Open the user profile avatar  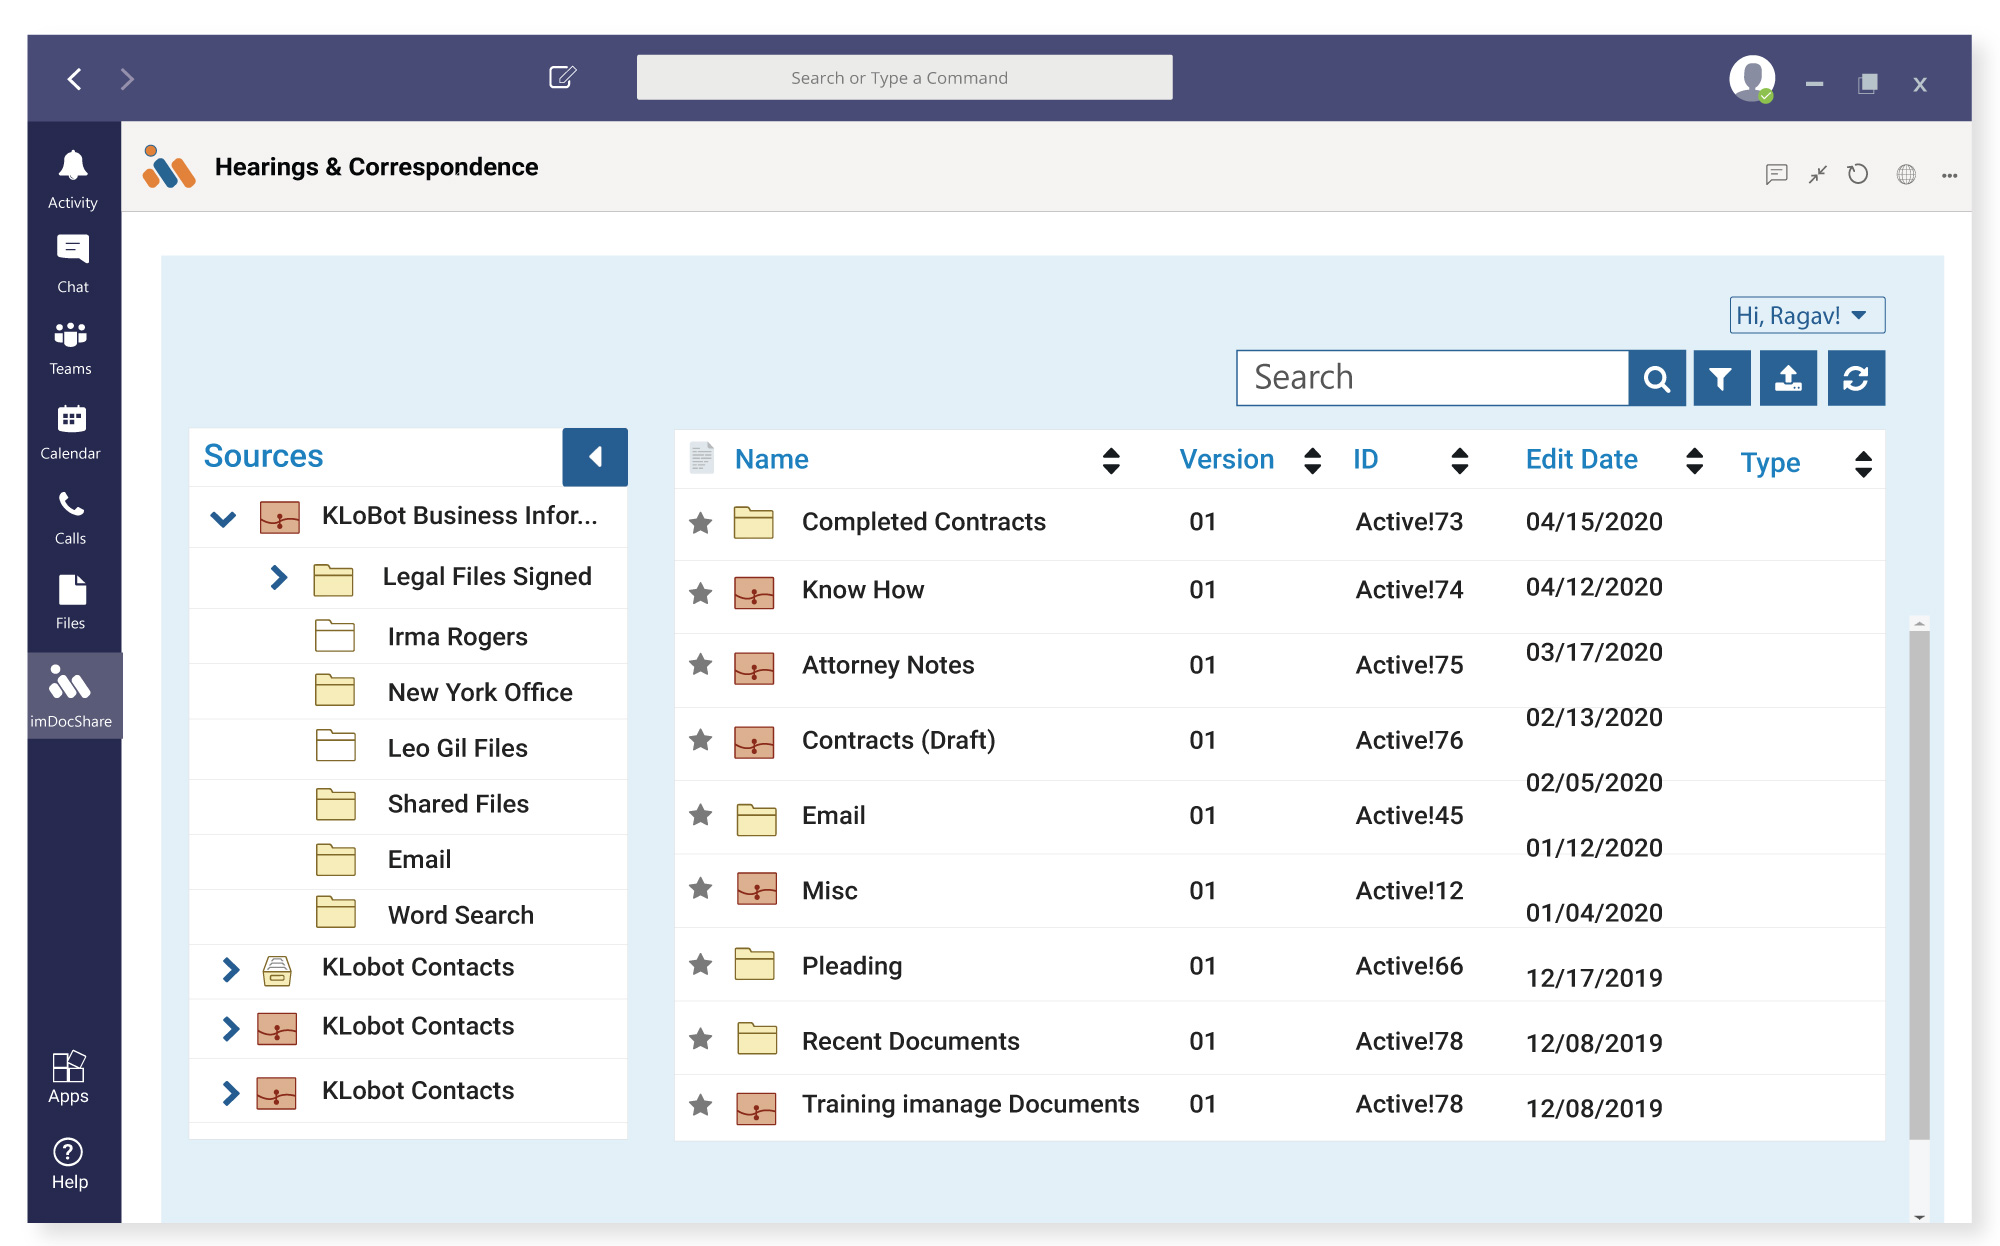click(x=1752, y=78)
